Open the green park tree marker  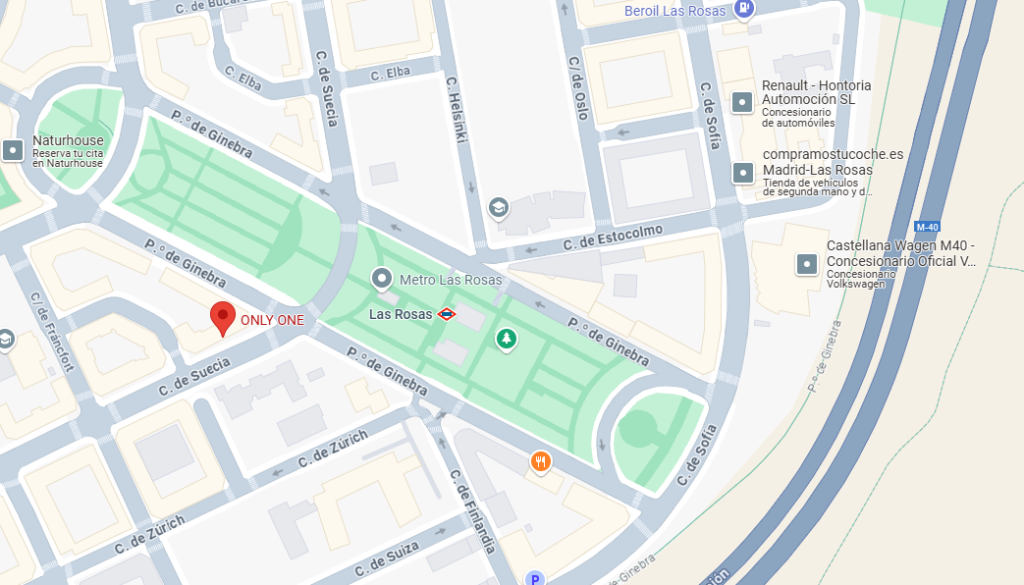tap(506, 340)
